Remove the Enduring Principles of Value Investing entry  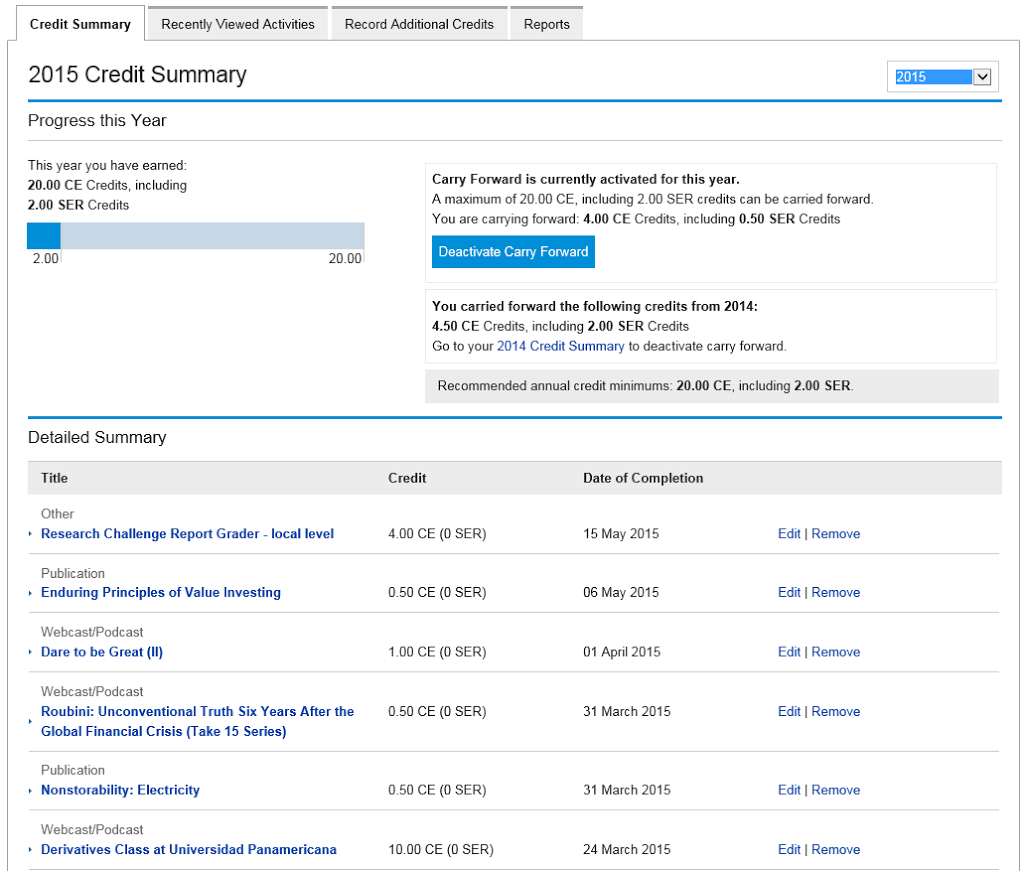tap(835, 593)
